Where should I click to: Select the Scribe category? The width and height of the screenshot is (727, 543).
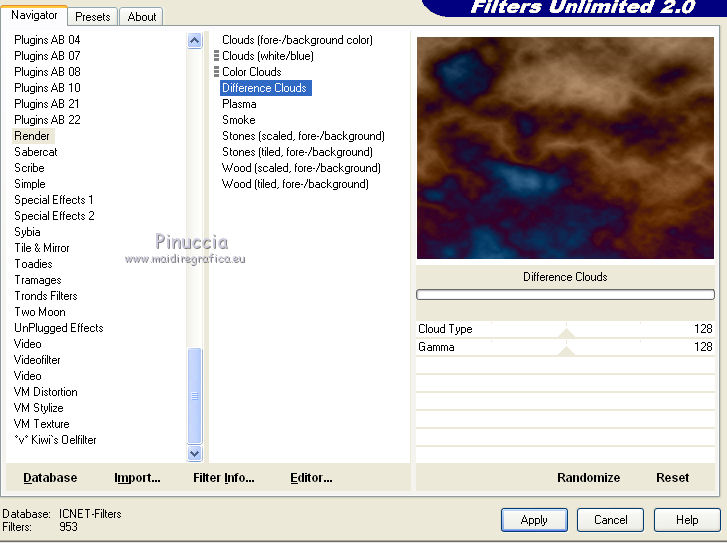coord(29,168)
